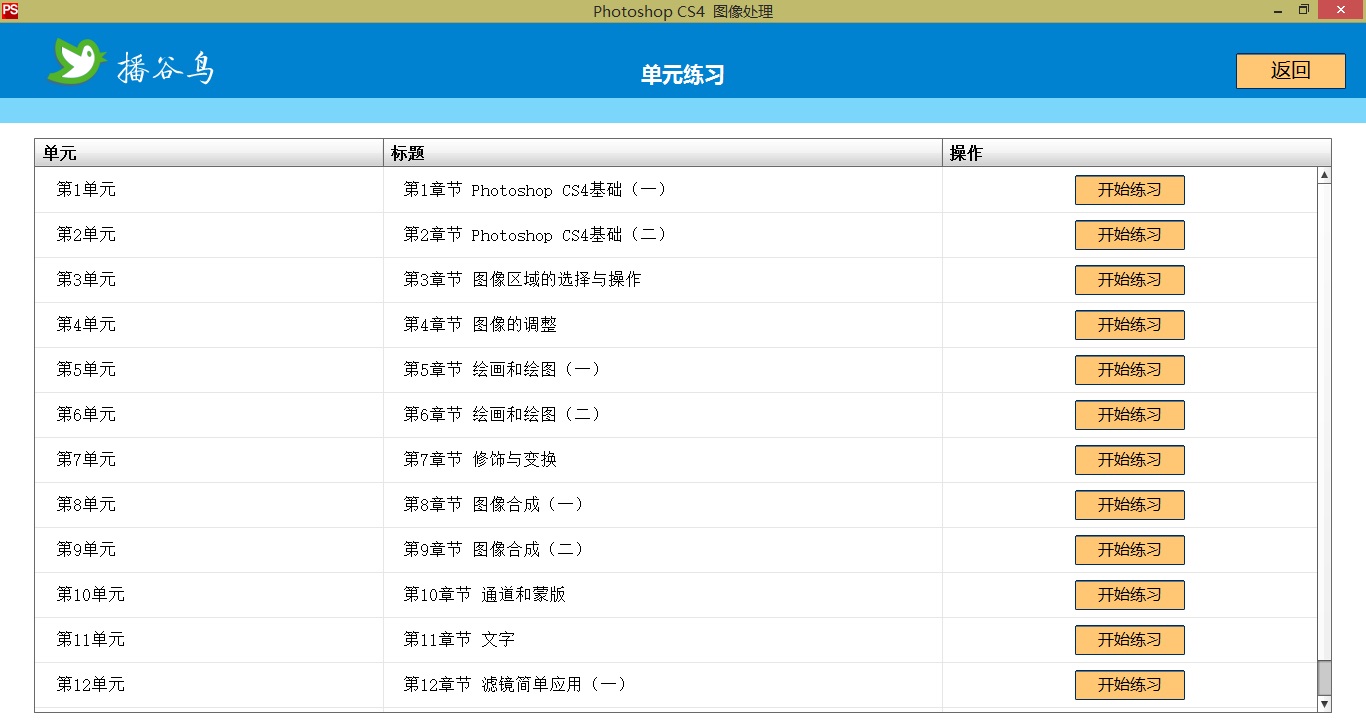This screenshot has height=726, width=1366.
Task: Close the Photoshop CS4 图像处理 window
Action: click(1341, 11)
